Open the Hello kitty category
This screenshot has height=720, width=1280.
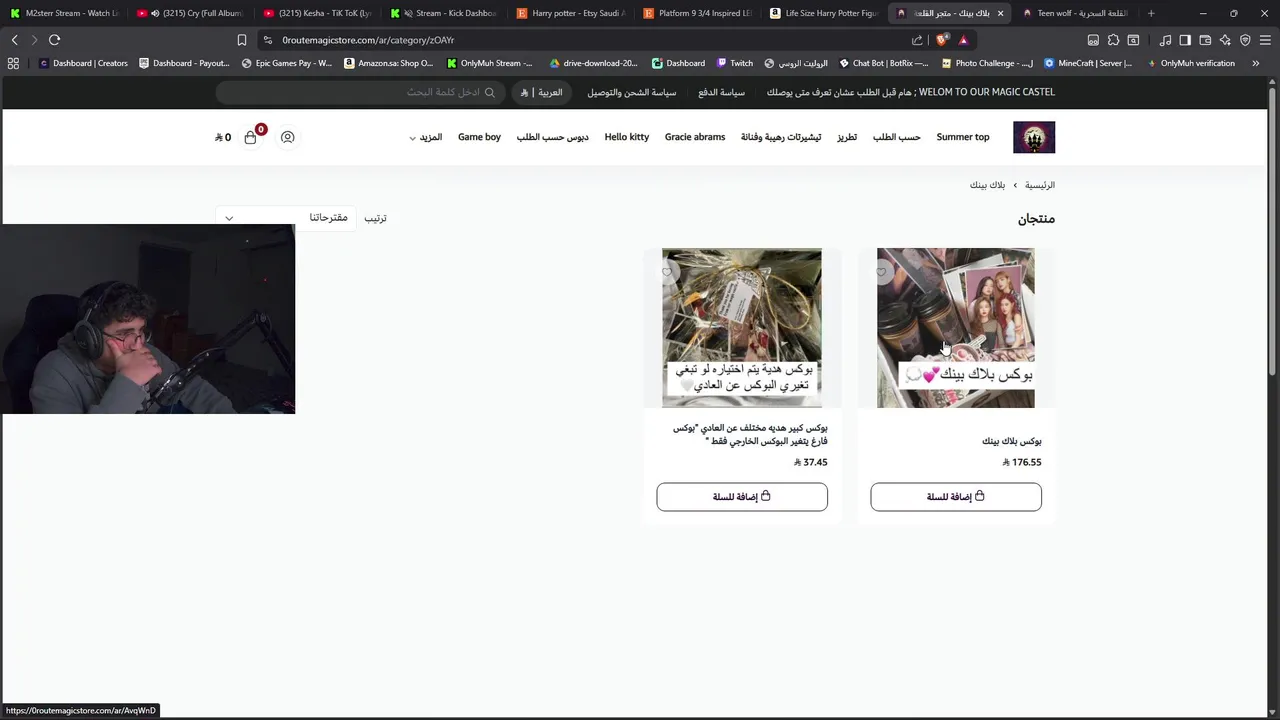click(627, 137)
